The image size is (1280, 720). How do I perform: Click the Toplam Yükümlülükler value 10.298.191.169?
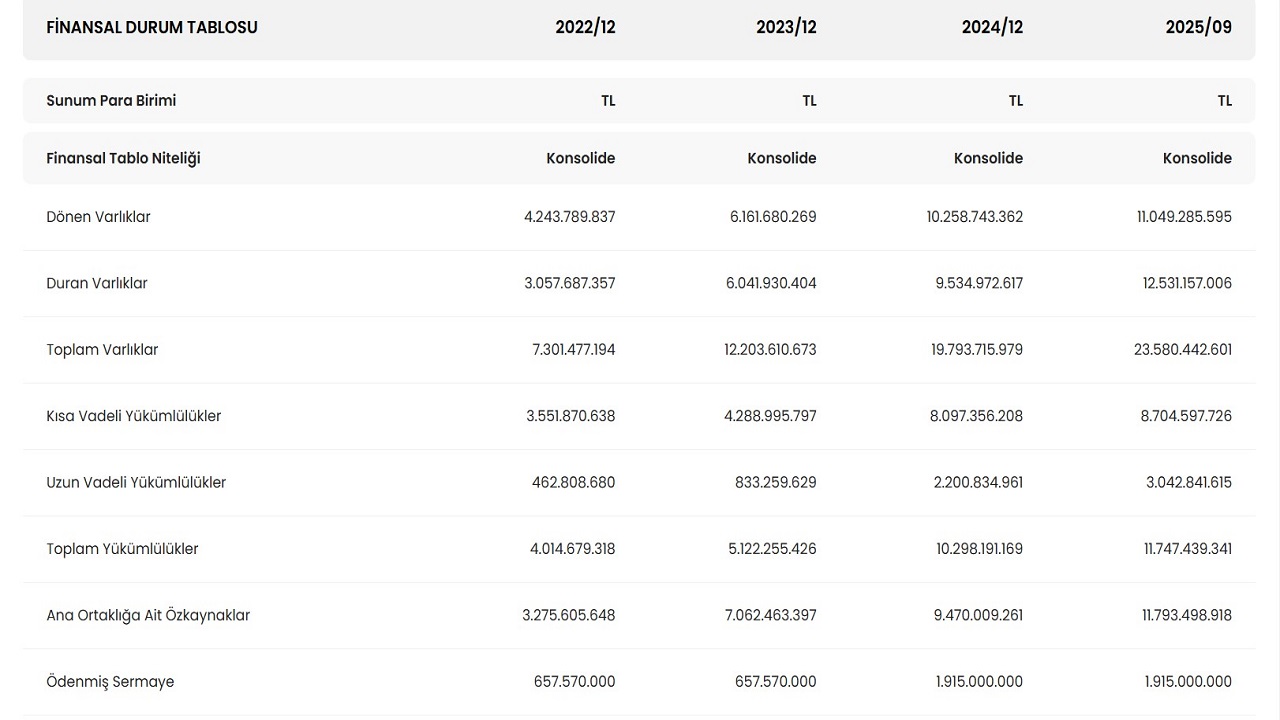tap(977, 549)
